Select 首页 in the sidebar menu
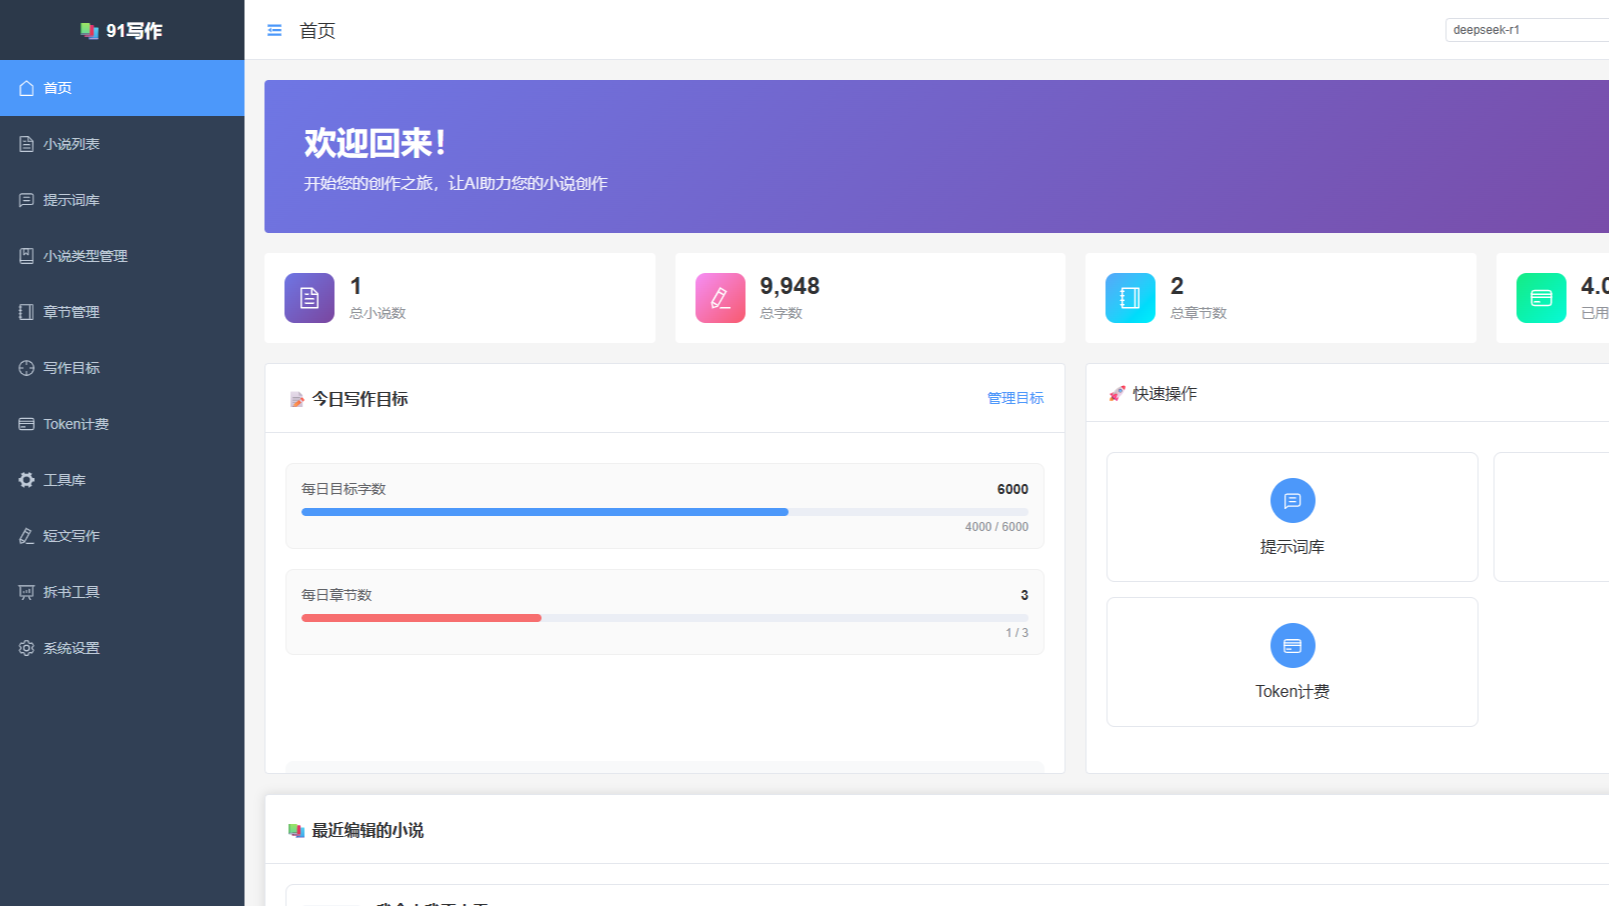This screenshot has height=906, width=1609. (55, 88)
